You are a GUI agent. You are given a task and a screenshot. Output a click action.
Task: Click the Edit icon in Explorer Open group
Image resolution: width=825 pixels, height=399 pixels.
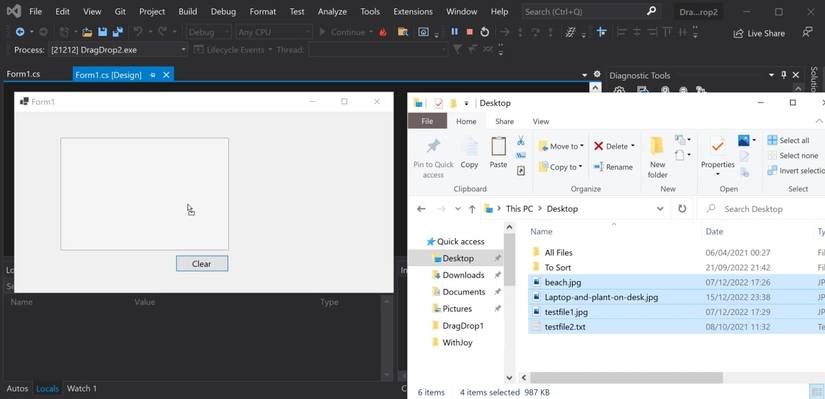pos(744,156)
